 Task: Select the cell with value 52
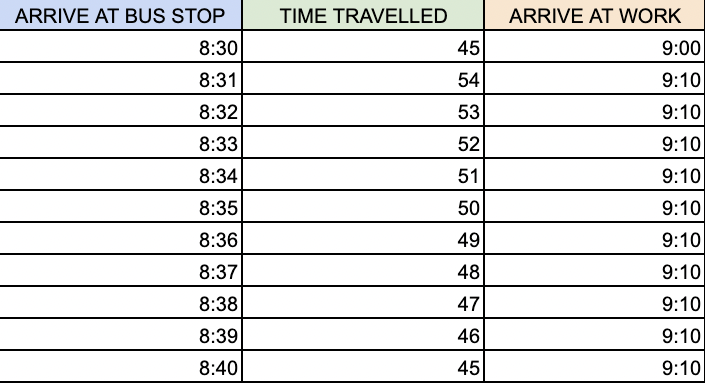[x=363, y=143]
